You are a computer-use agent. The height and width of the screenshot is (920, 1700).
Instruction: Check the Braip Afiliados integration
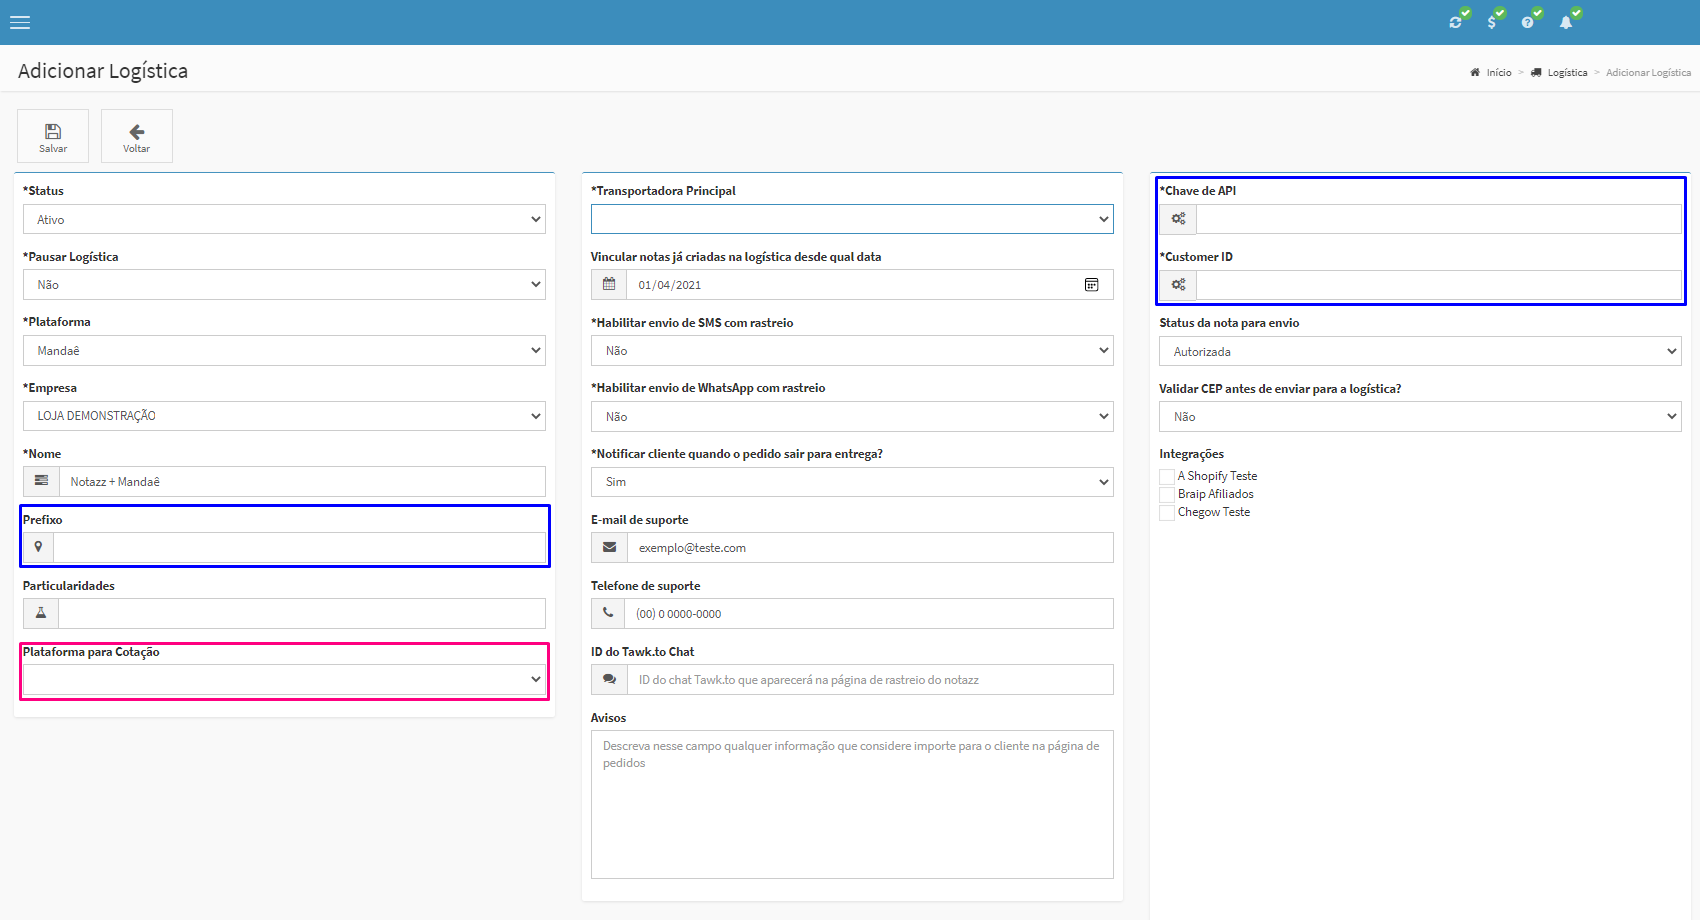coord(1167,495)
